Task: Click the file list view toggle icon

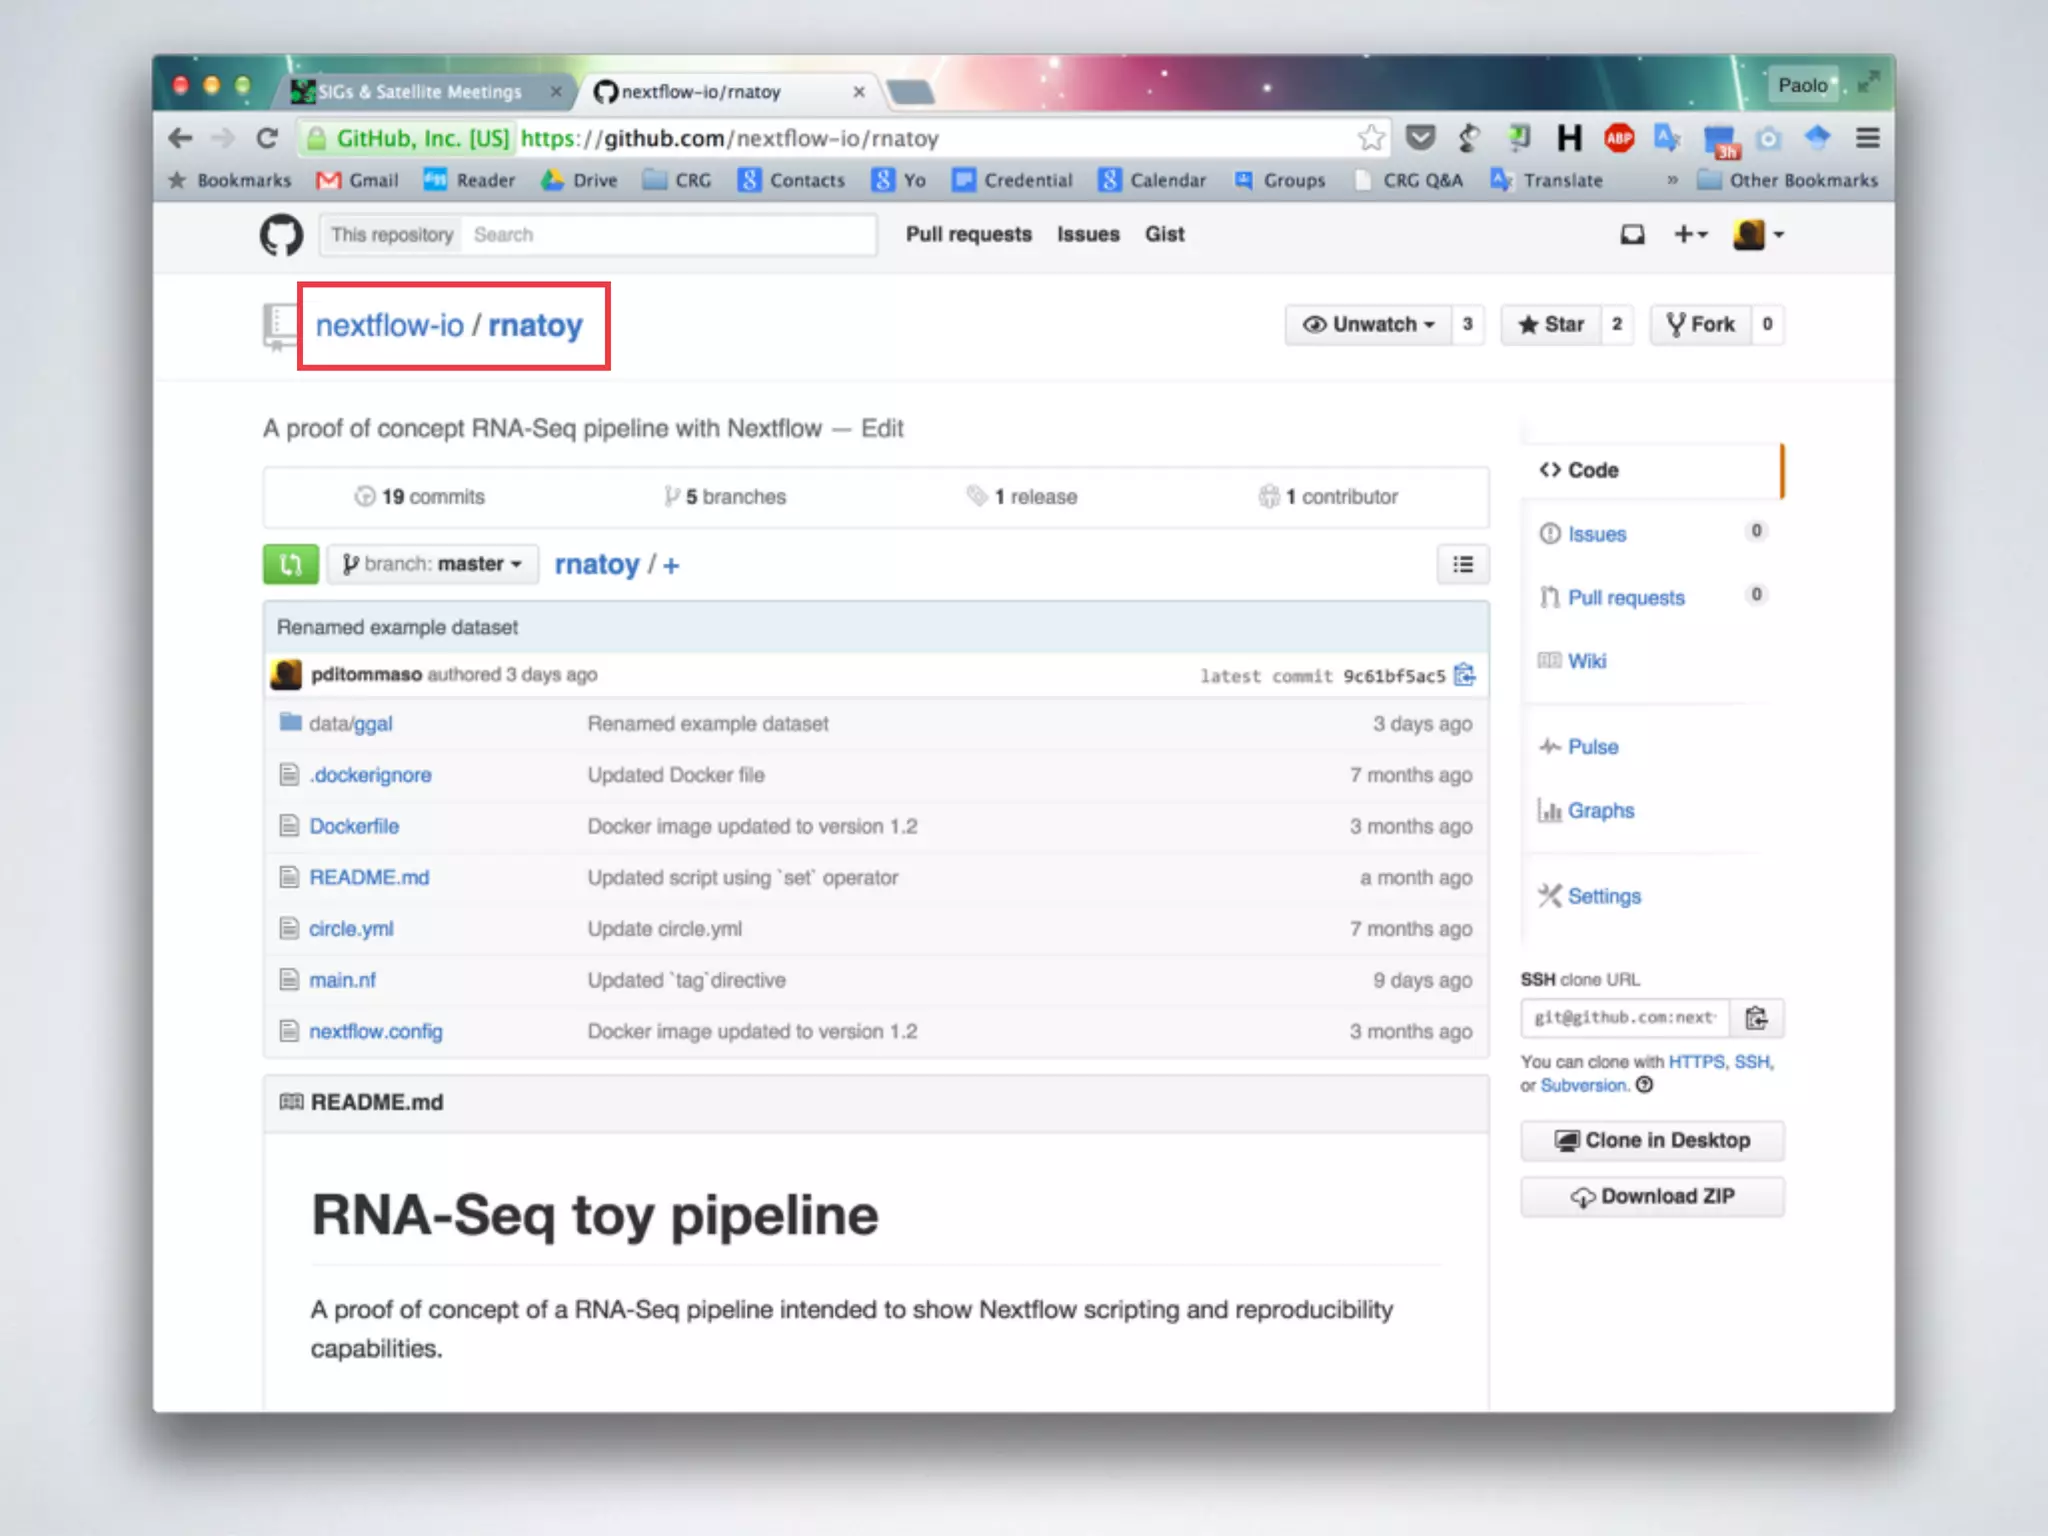Action: pos(1463,564)
